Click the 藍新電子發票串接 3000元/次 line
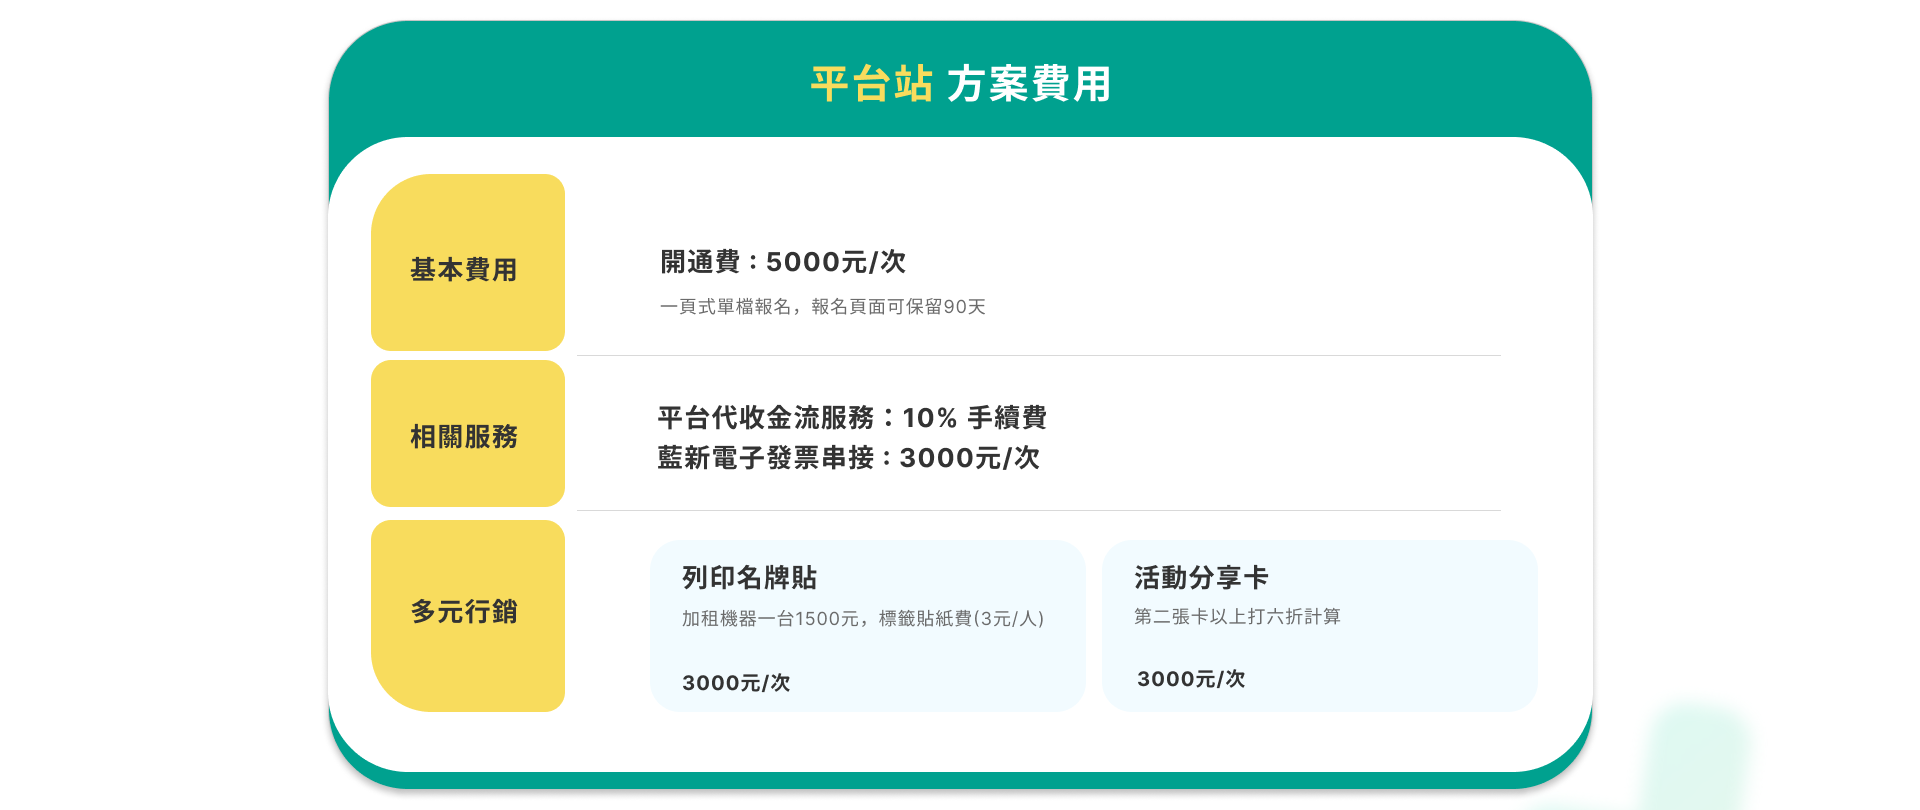This screenshot has height=810, width=1920. [x=848, y=458]
